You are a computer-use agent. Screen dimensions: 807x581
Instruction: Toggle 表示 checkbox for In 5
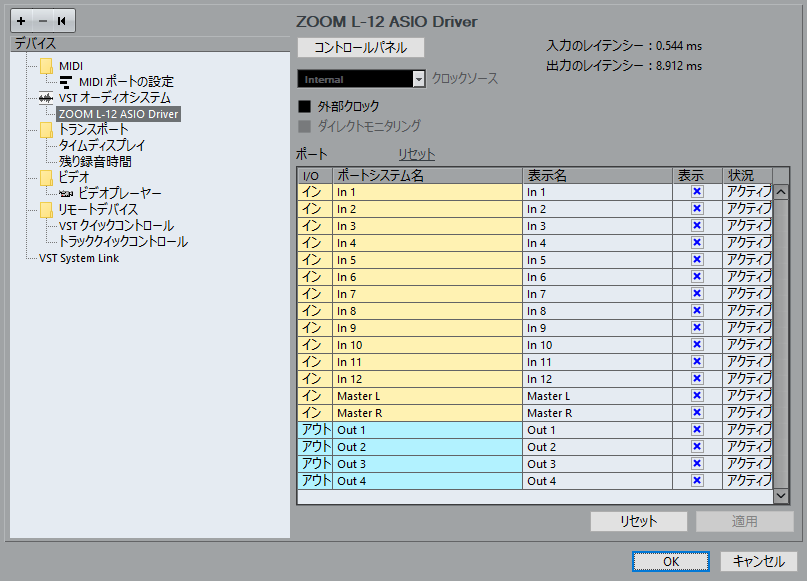697,260
